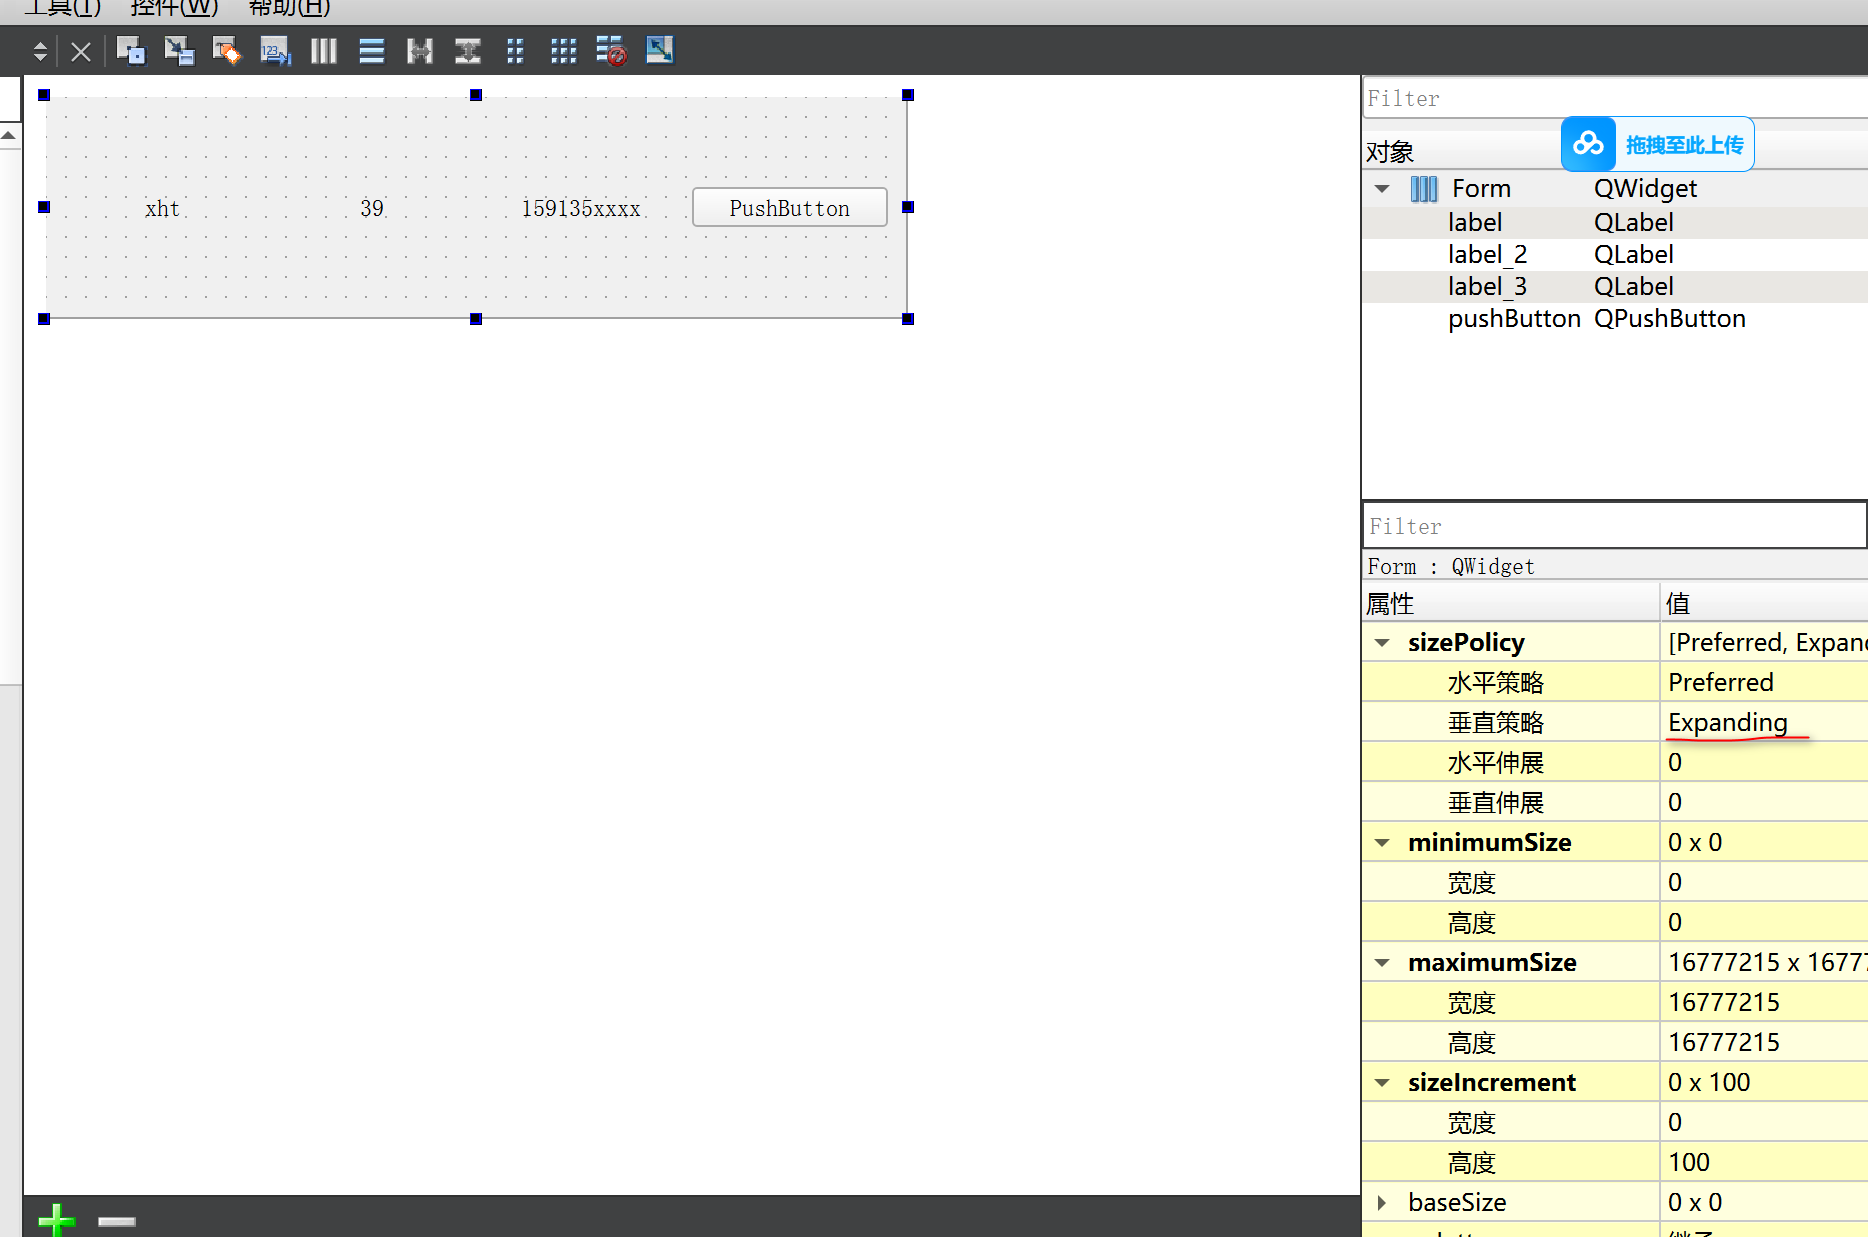This screenshot has height=1237, width=1868.
Task: Click sizeIncrement 高度 value 100
Action: (x=1764, y=1162)
